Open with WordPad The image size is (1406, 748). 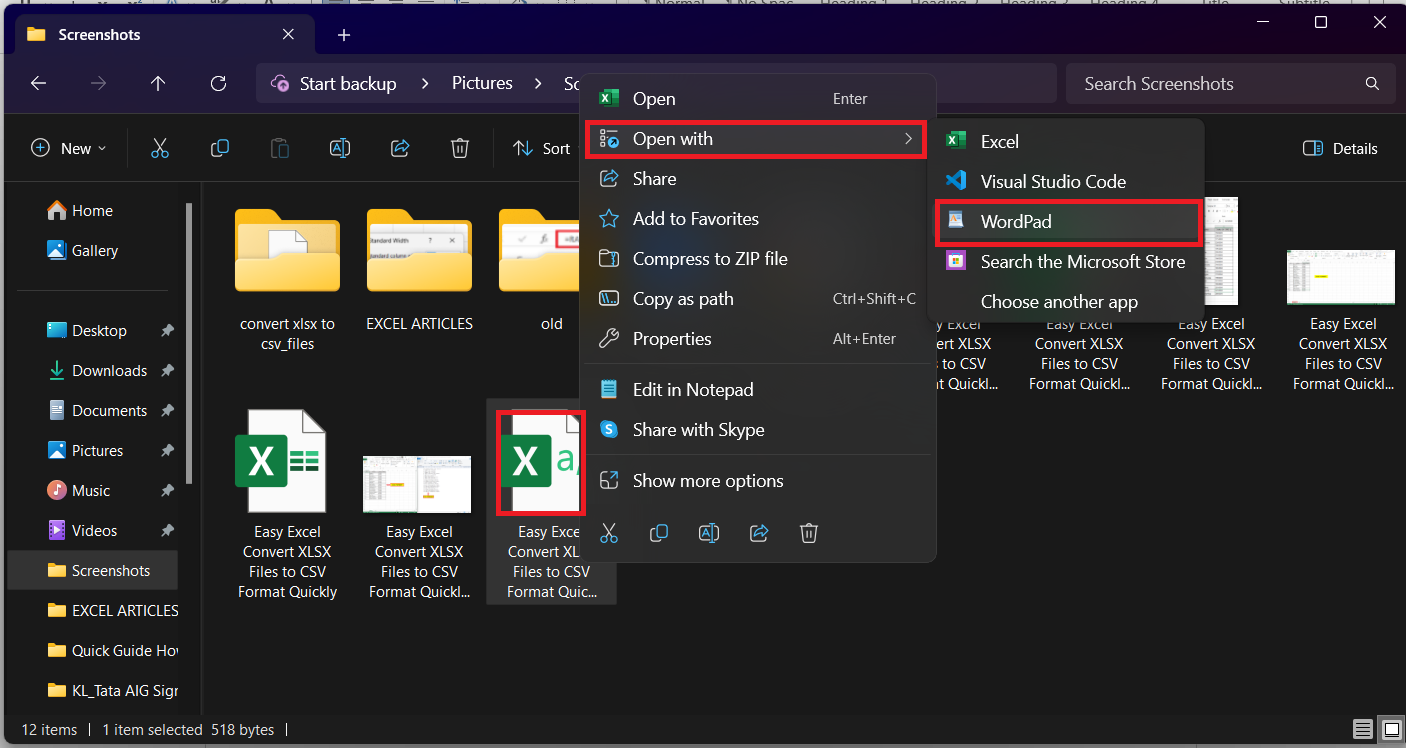tap(1066, 222)
